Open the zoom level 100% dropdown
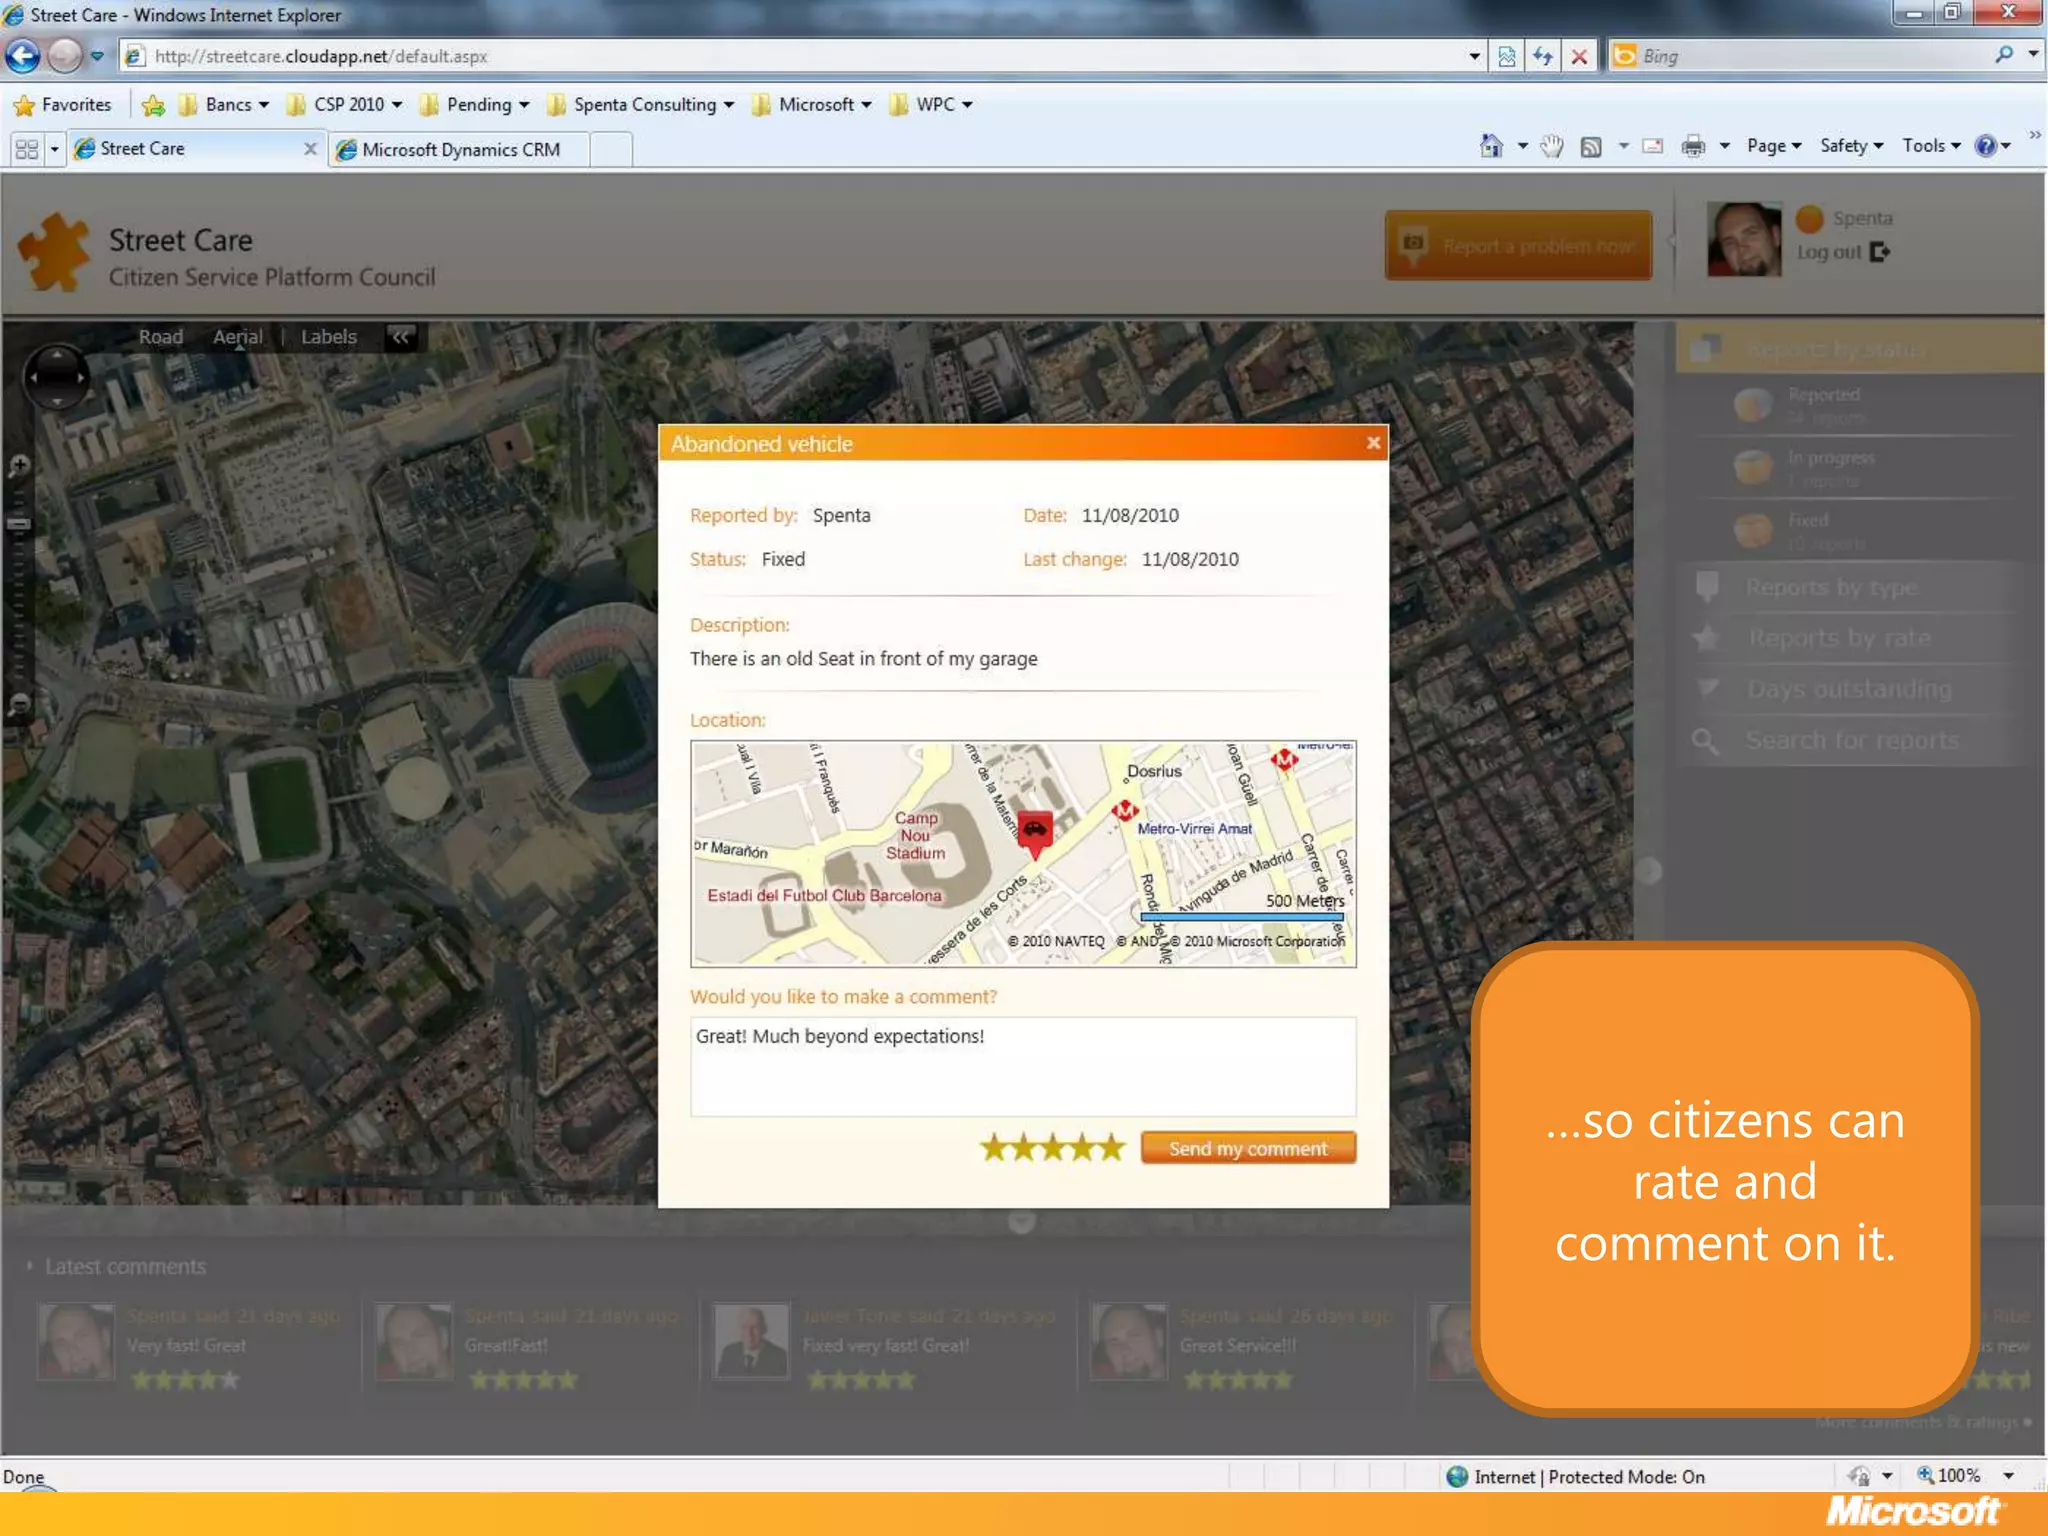This screenshot has width=2048, height=1536. pos(2008,1476)
